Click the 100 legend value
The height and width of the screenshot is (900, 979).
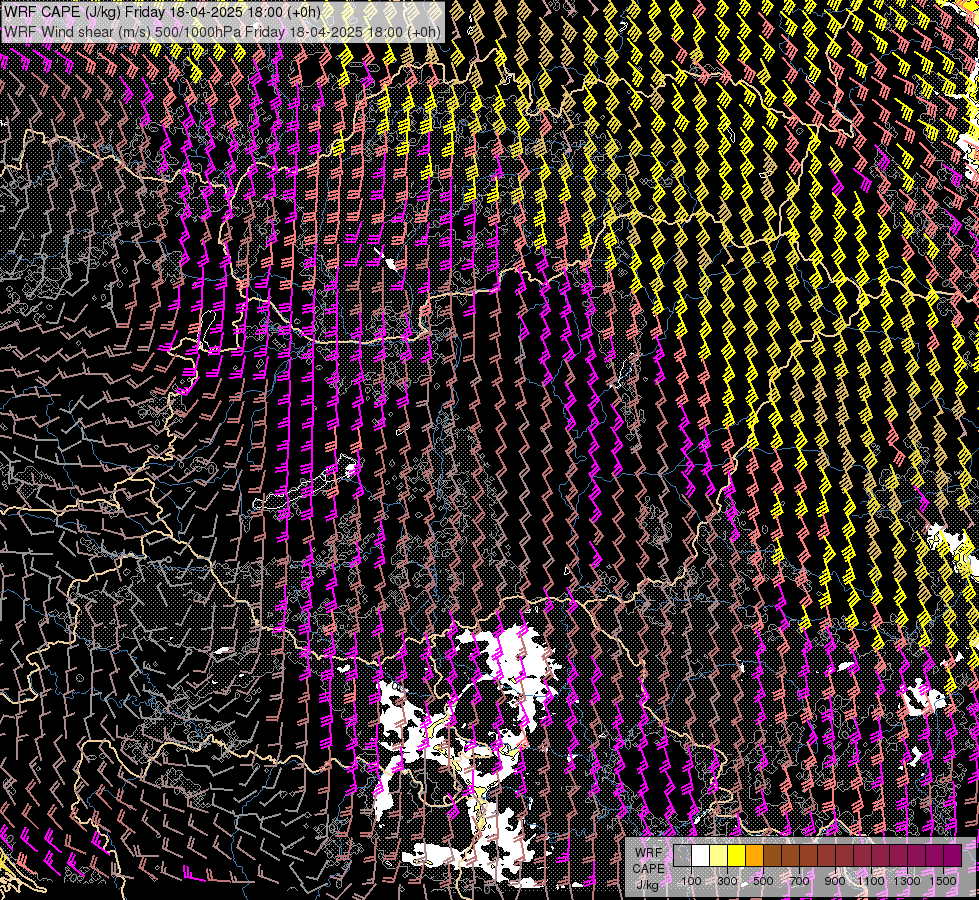point(691,881)
